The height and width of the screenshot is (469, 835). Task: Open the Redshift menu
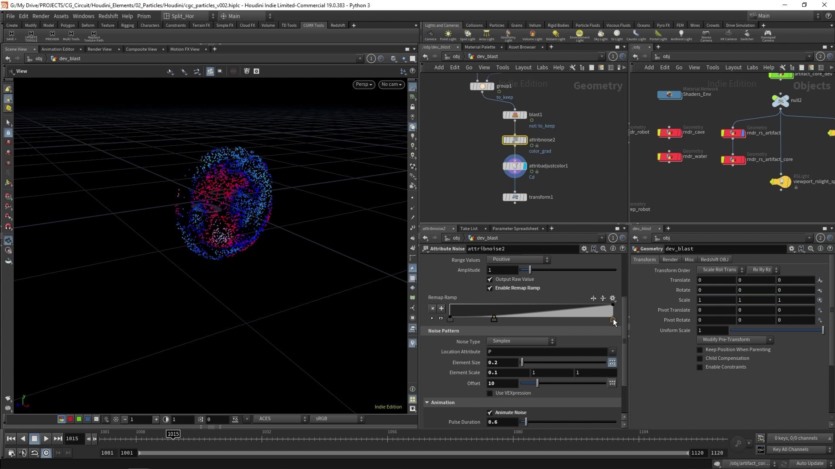pyautogui.click(x=108, y=16)
